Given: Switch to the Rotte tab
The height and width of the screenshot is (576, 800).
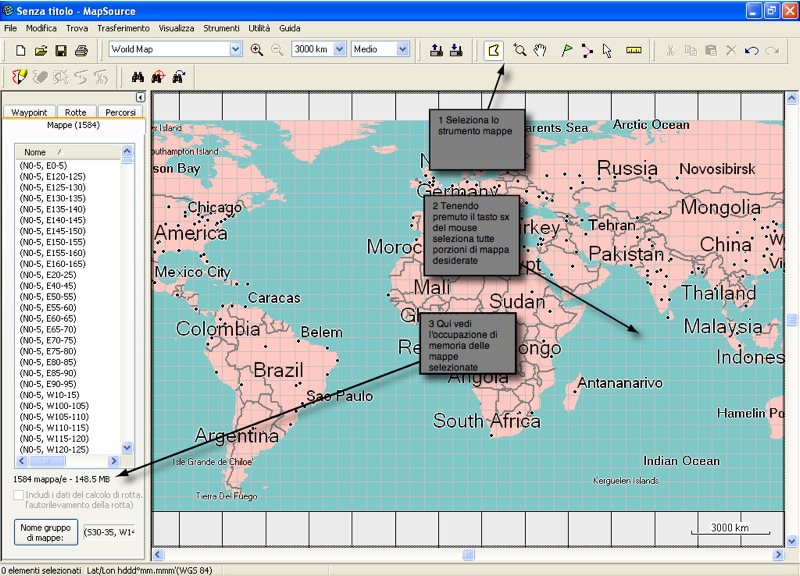Looking at the screenshot, I should pyautogui.click(x=76, y=112).
